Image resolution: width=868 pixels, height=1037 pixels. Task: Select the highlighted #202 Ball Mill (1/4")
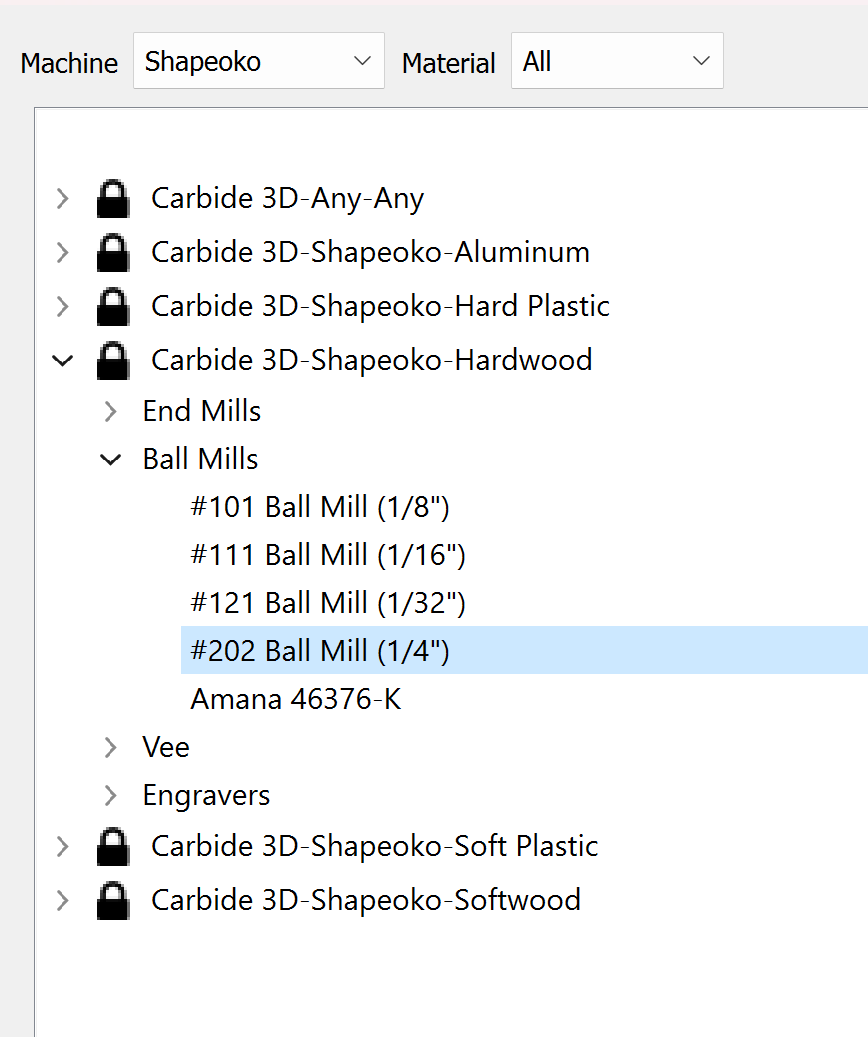pyautogui.click(x=320, y=651)
